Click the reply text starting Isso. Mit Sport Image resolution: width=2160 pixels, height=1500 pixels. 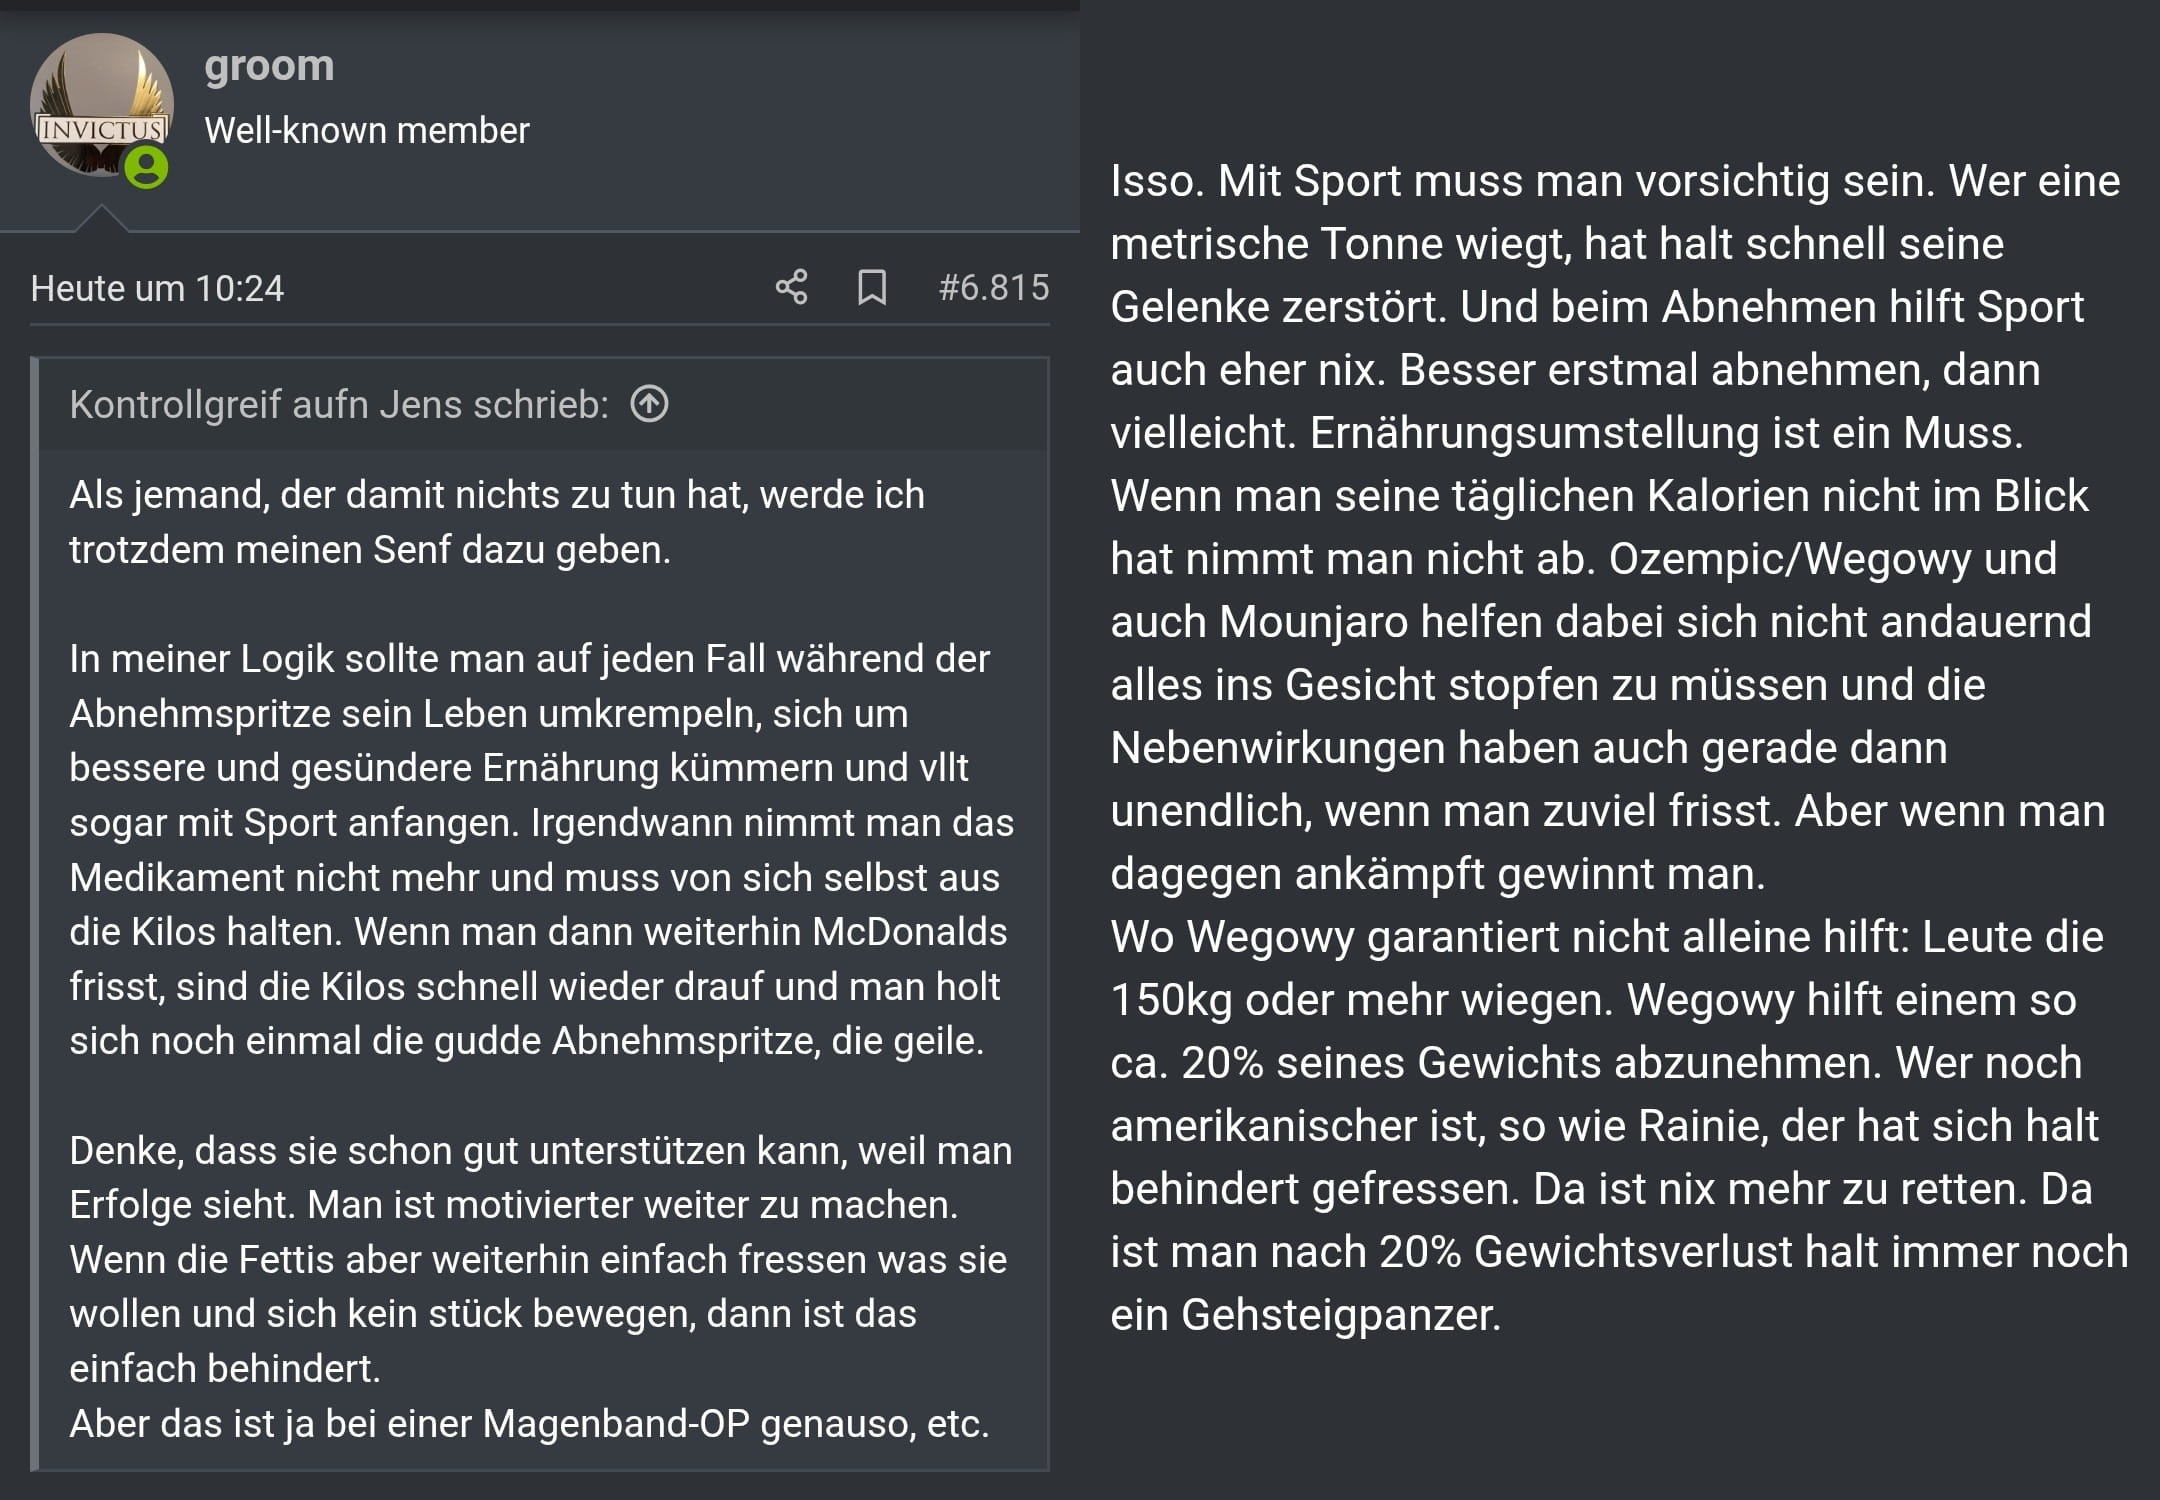[1615, 527]
